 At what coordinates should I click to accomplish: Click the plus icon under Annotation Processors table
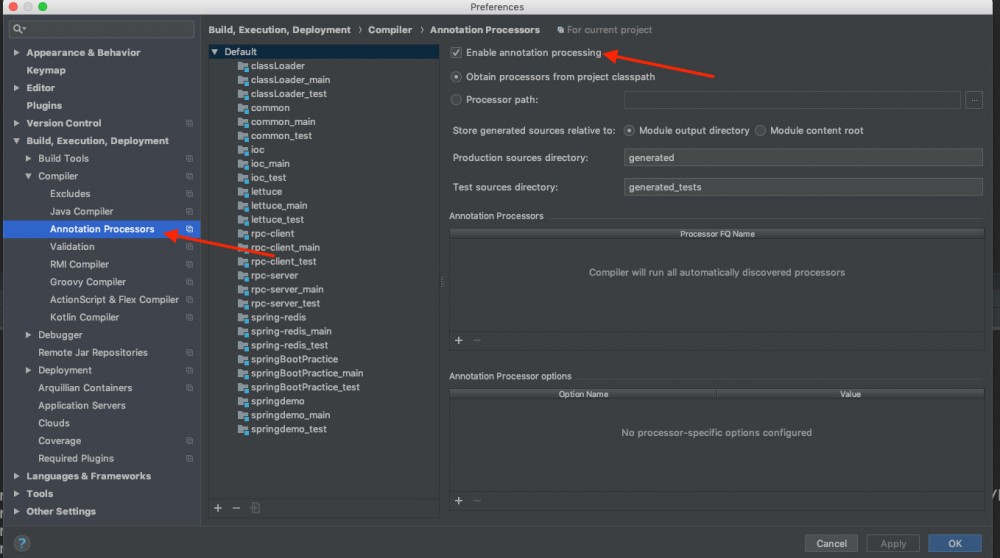click(459, 340)
